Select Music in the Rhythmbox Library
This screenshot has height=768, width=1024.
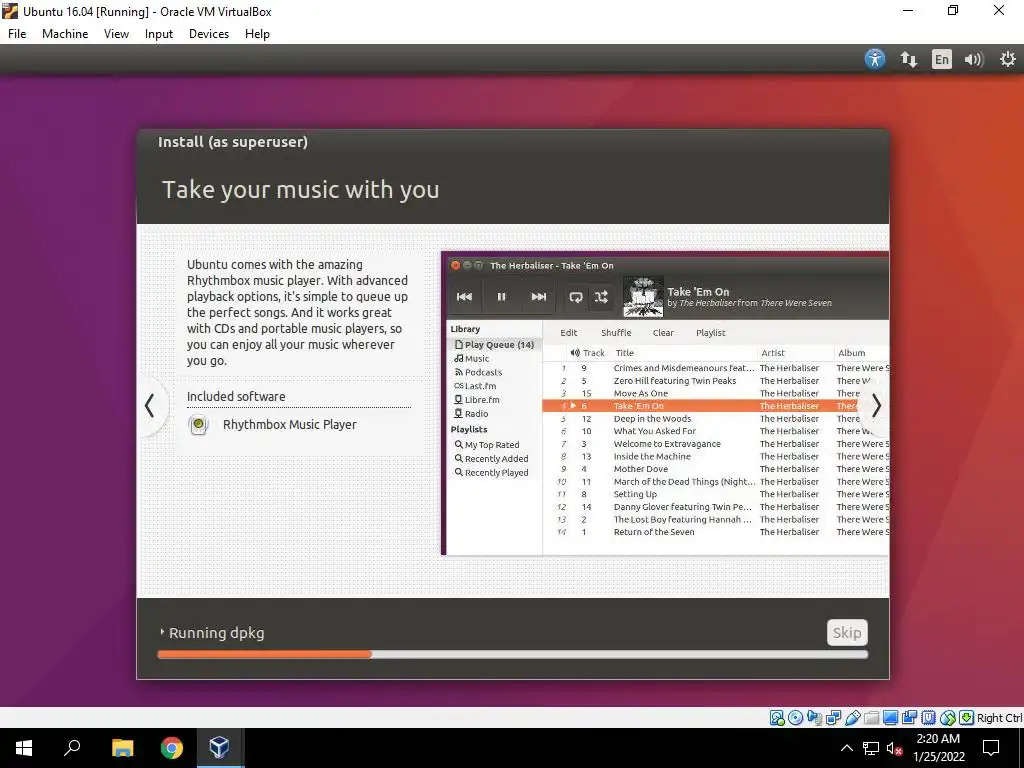coord(472,359)
